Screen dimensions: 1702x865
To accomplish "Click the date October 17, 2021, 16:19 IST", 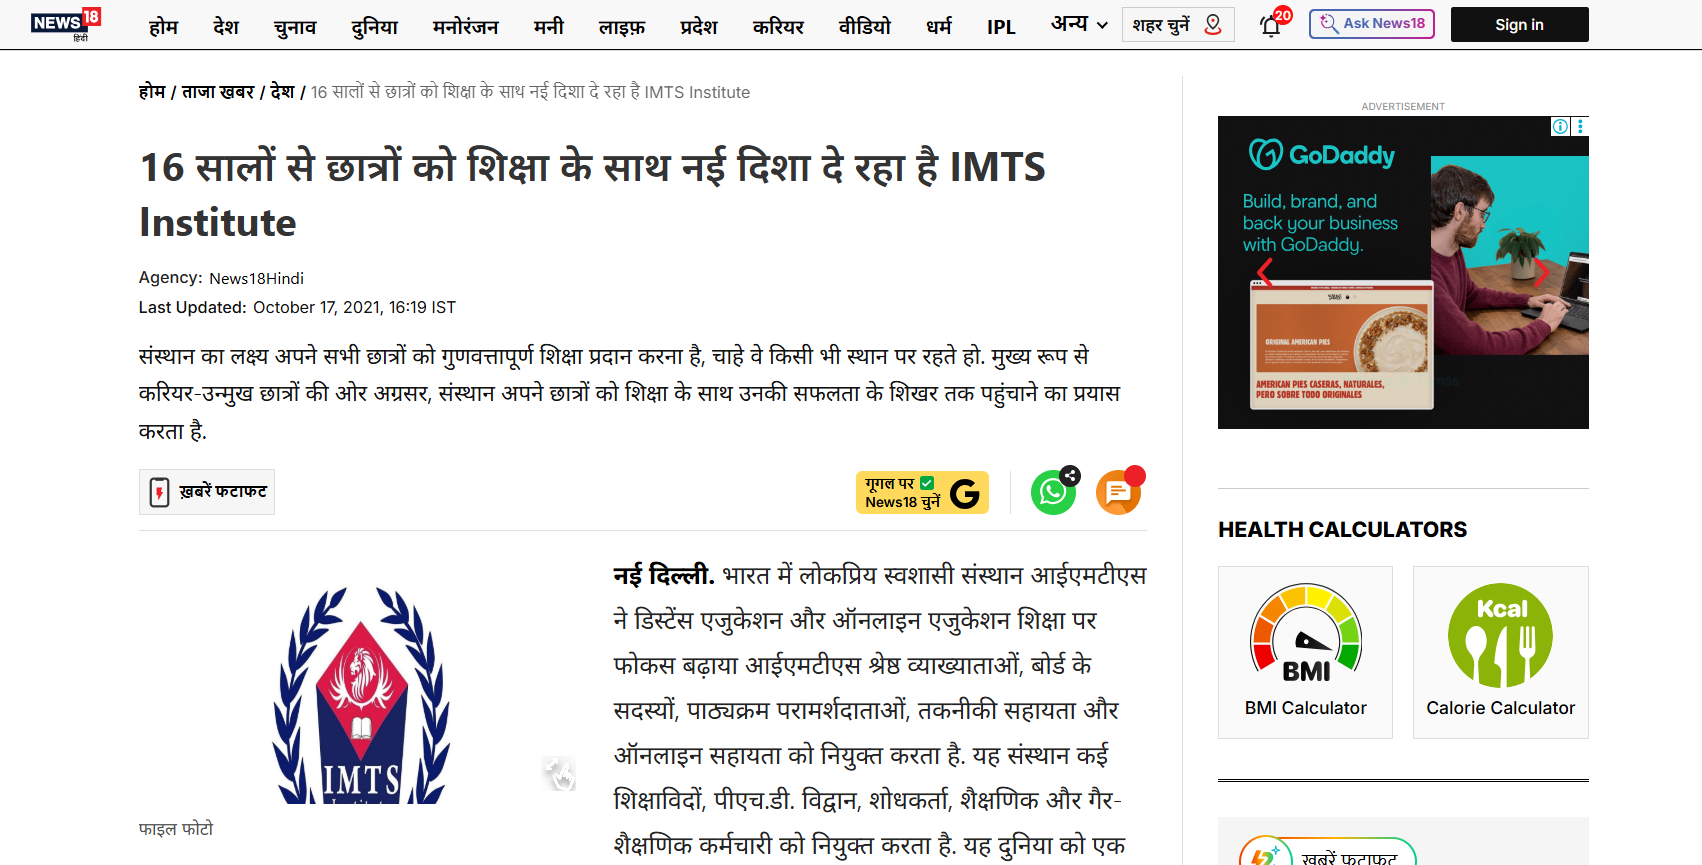I will click(354, 308).
